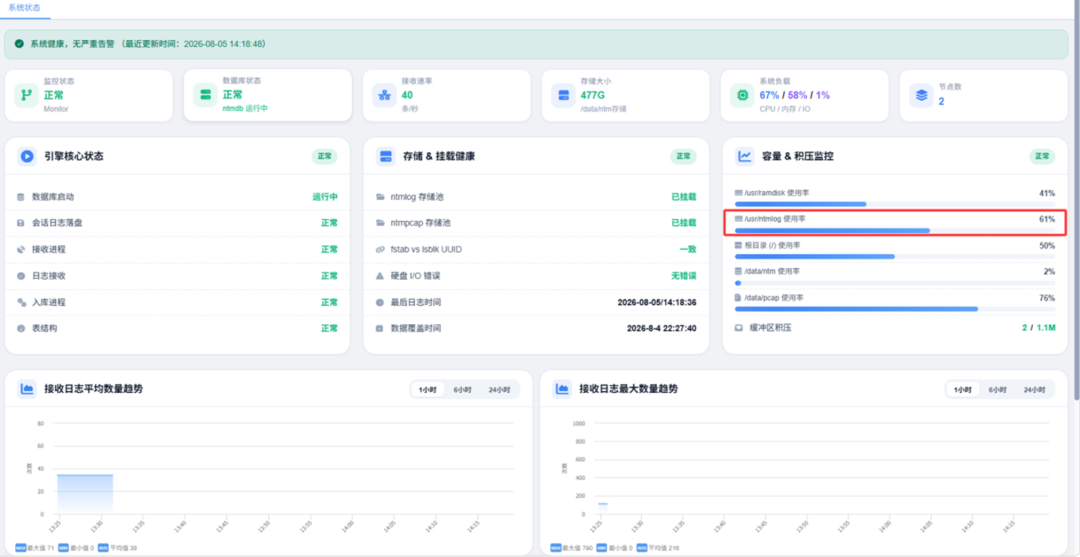Click the 引擎核心状态 play icon
Viewport: 1080px width, 557px height.
click(x=27, y=156)
